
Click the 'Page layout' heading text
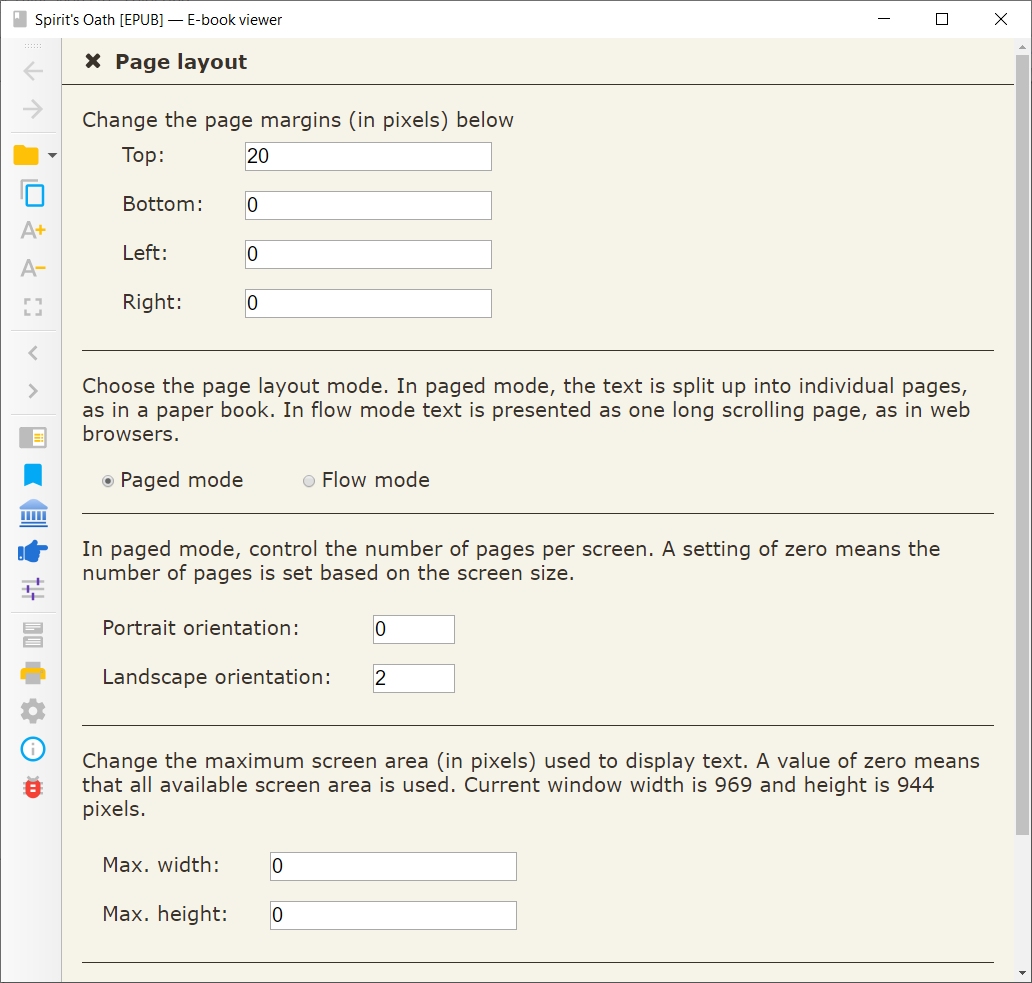coord(181,62)
